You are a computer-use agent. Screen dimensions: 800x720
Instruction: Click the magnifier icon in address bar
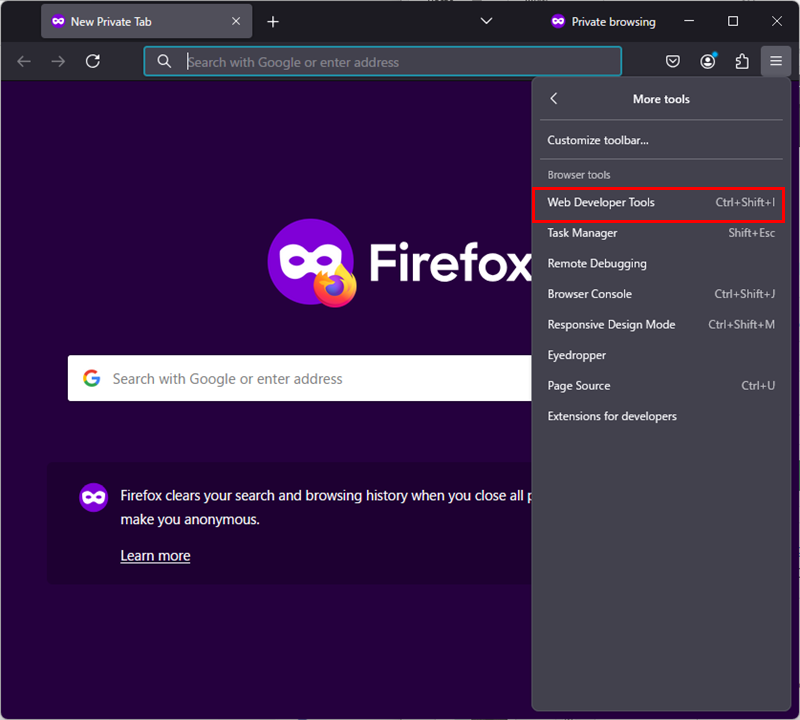(164, 61)
